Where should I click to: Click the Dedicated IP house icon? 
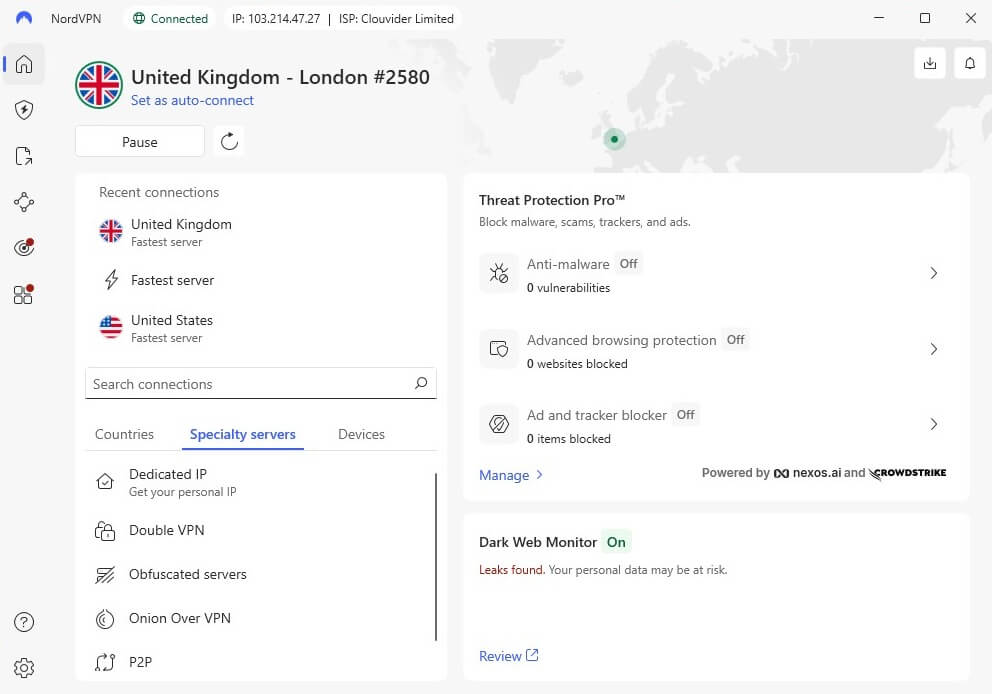coord(105,482)
